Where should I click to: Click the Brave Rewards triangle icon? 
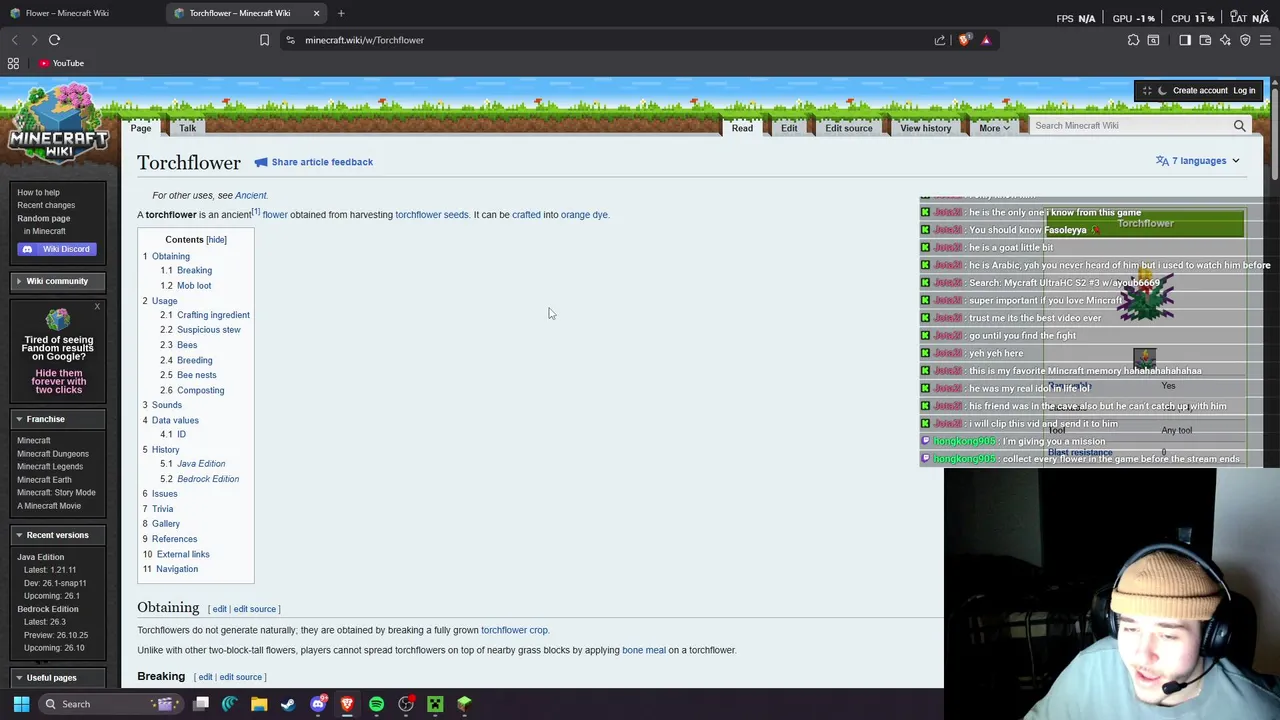coord(986,40)
